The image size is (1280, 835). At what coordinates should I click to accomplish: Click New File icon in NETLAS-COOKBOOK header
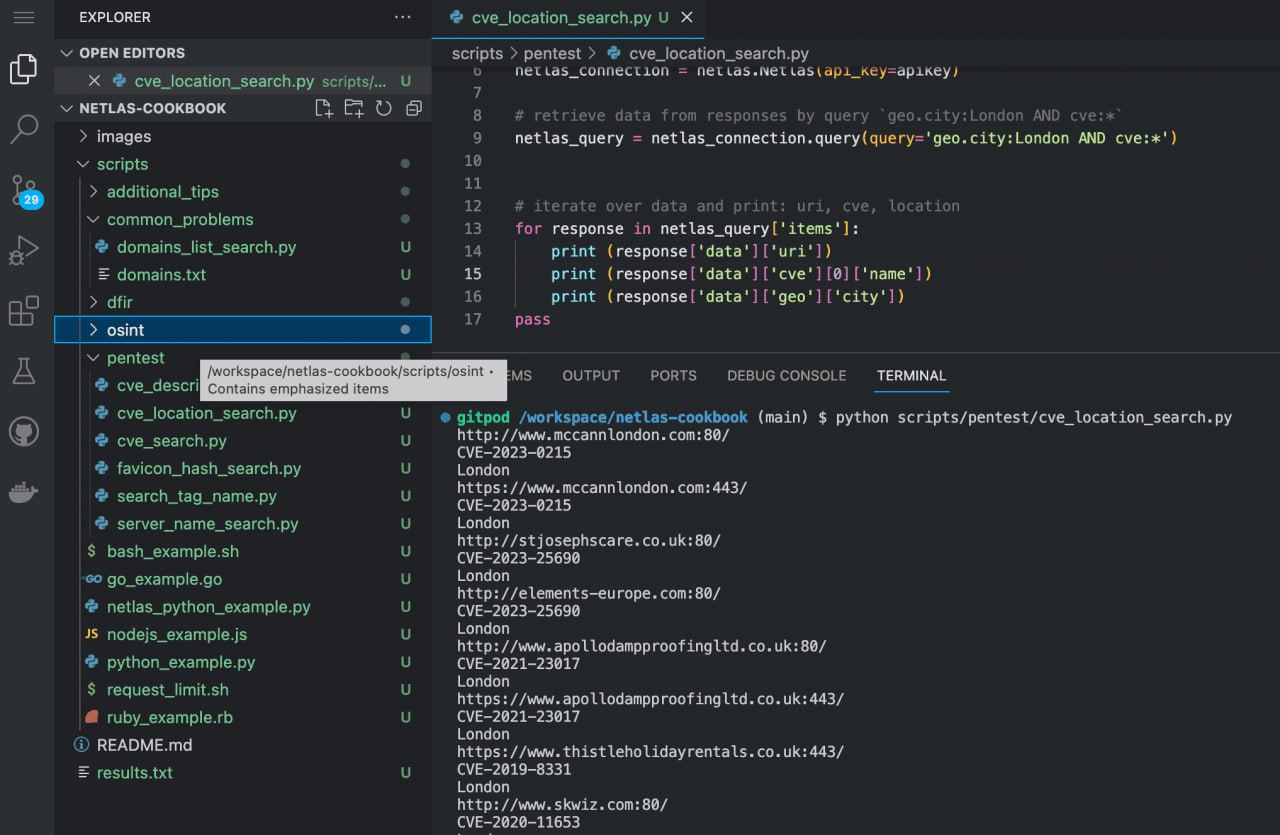[x=323, y=108]
